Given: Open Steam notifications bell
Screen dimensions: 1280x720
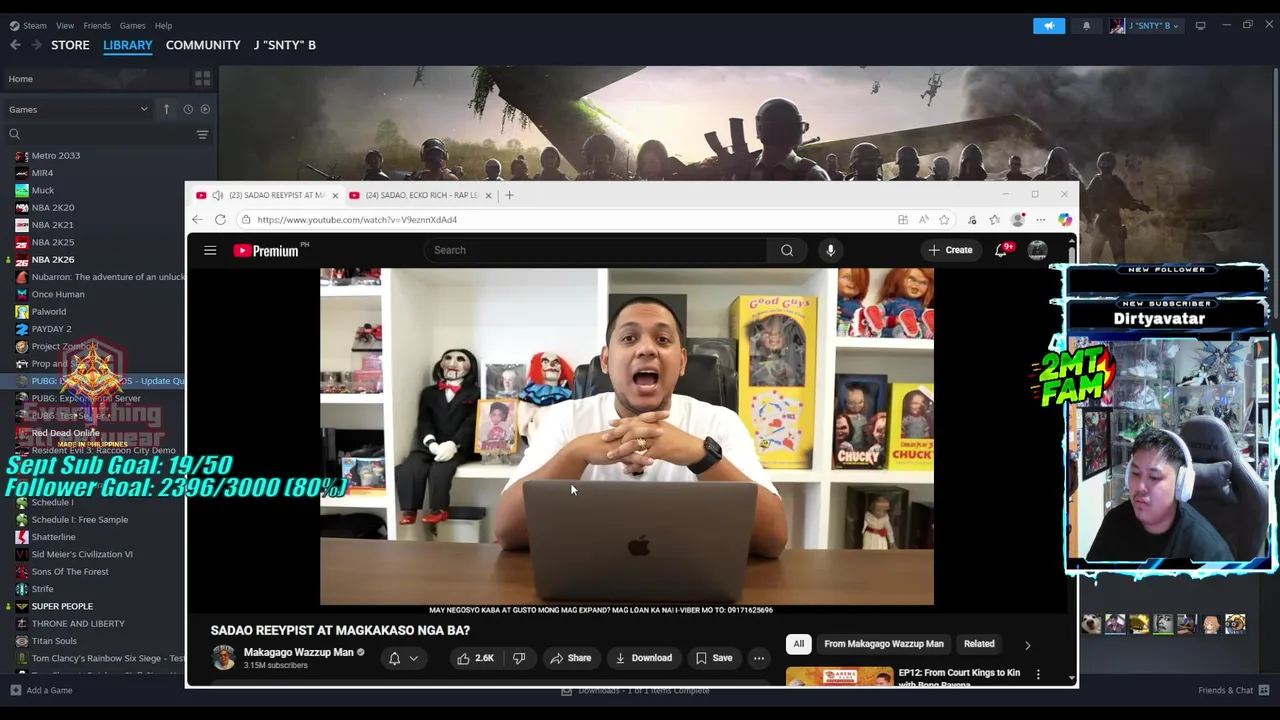Looking at the screenshot, I should pos(1086,25).
